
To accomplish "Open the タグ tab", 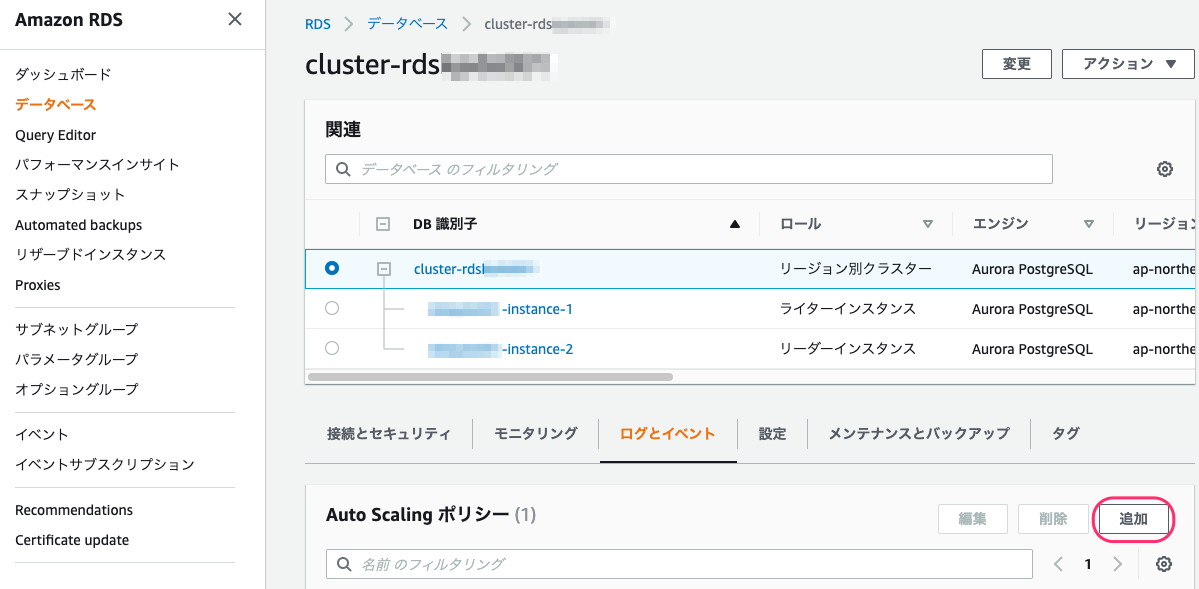I will (1066, 434).
